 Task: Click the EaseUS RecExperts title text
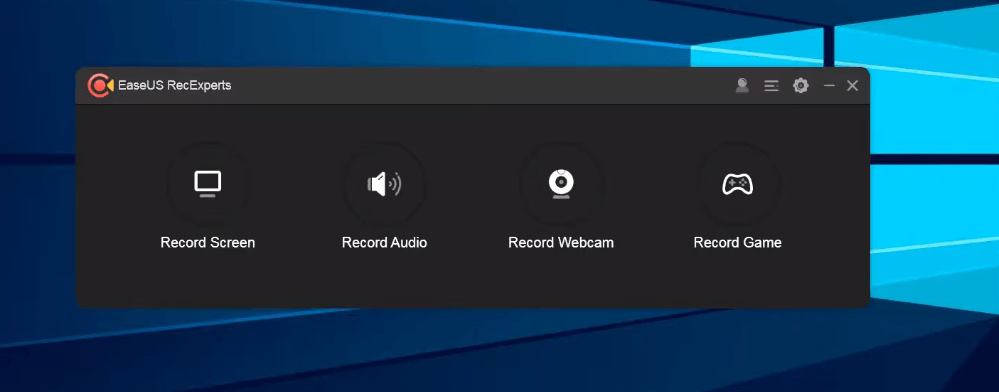175,85
